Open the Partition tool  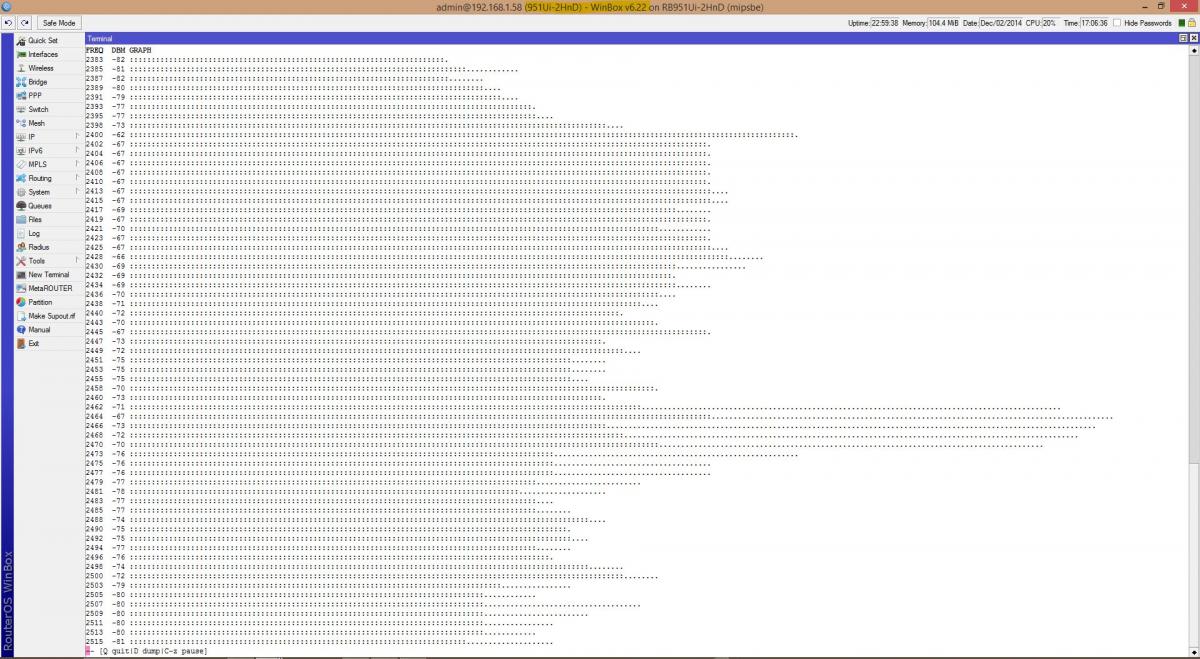tap(40, 302)
